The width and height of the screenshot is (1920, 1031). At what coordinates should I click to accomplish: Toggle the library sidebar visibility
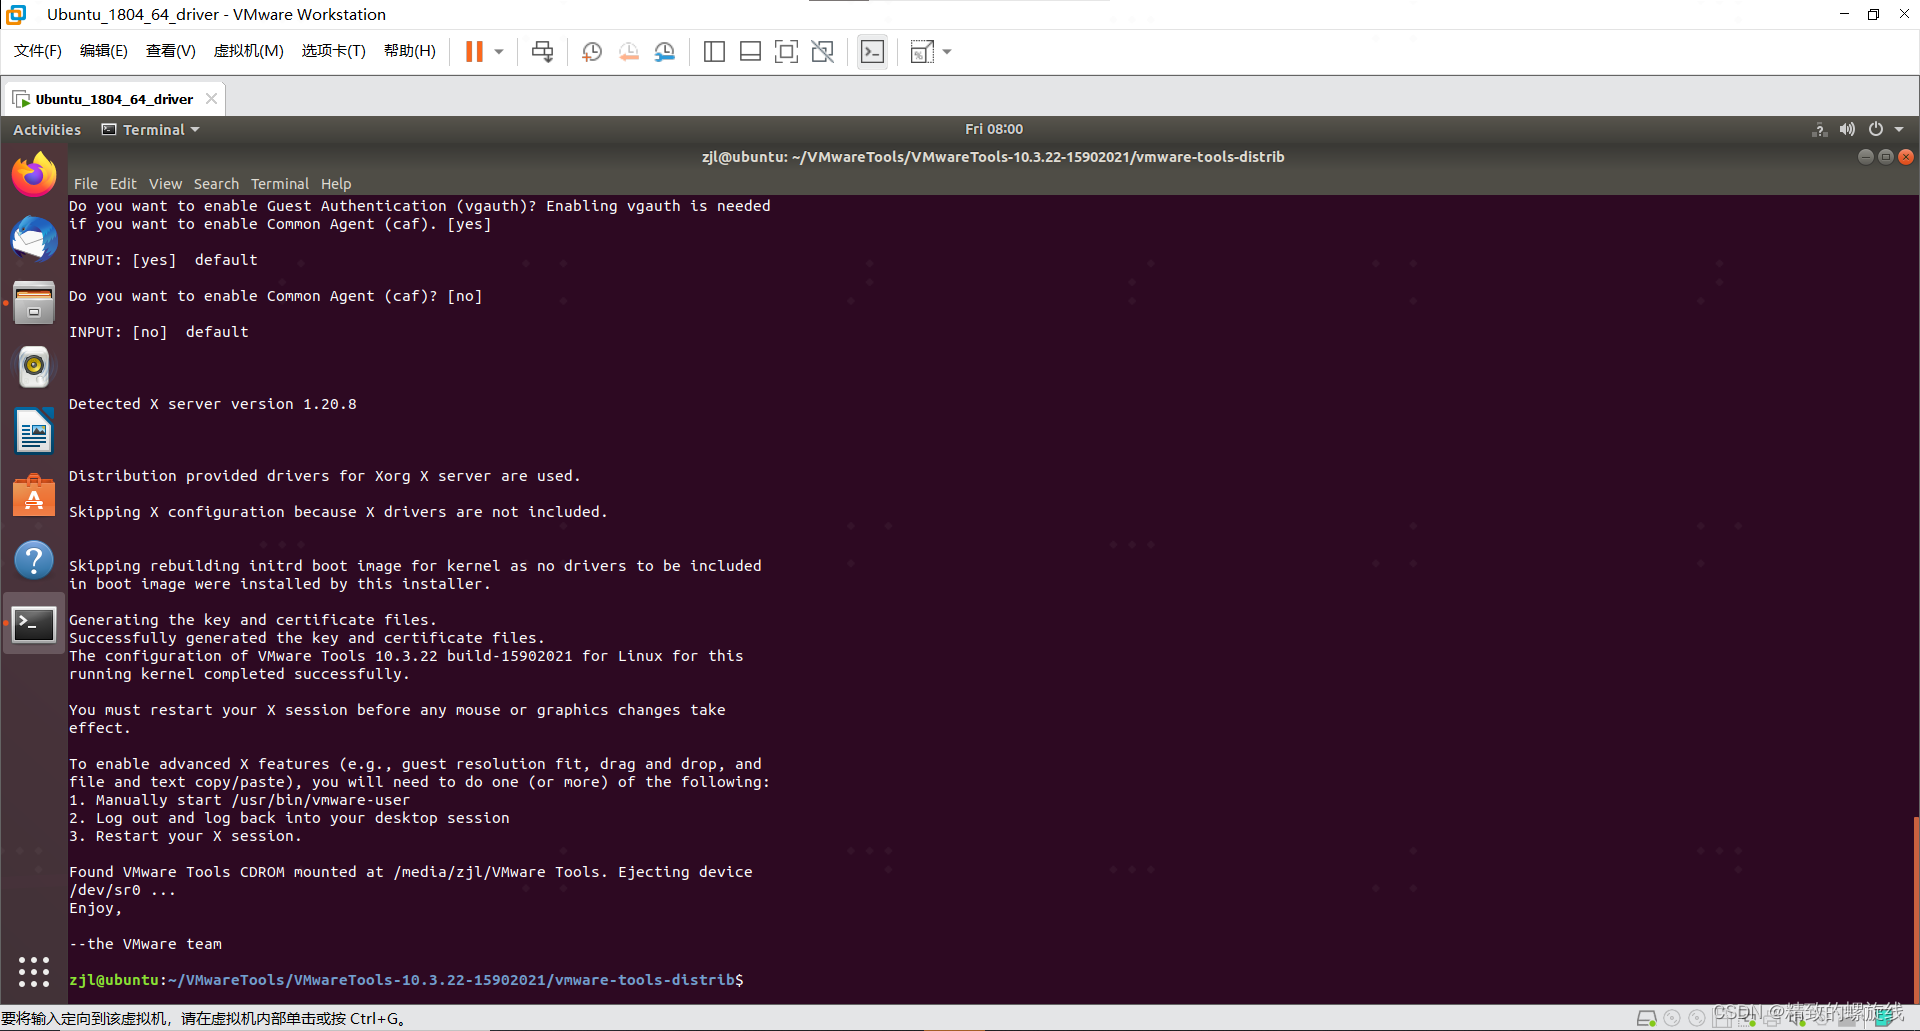click(714, 51)
